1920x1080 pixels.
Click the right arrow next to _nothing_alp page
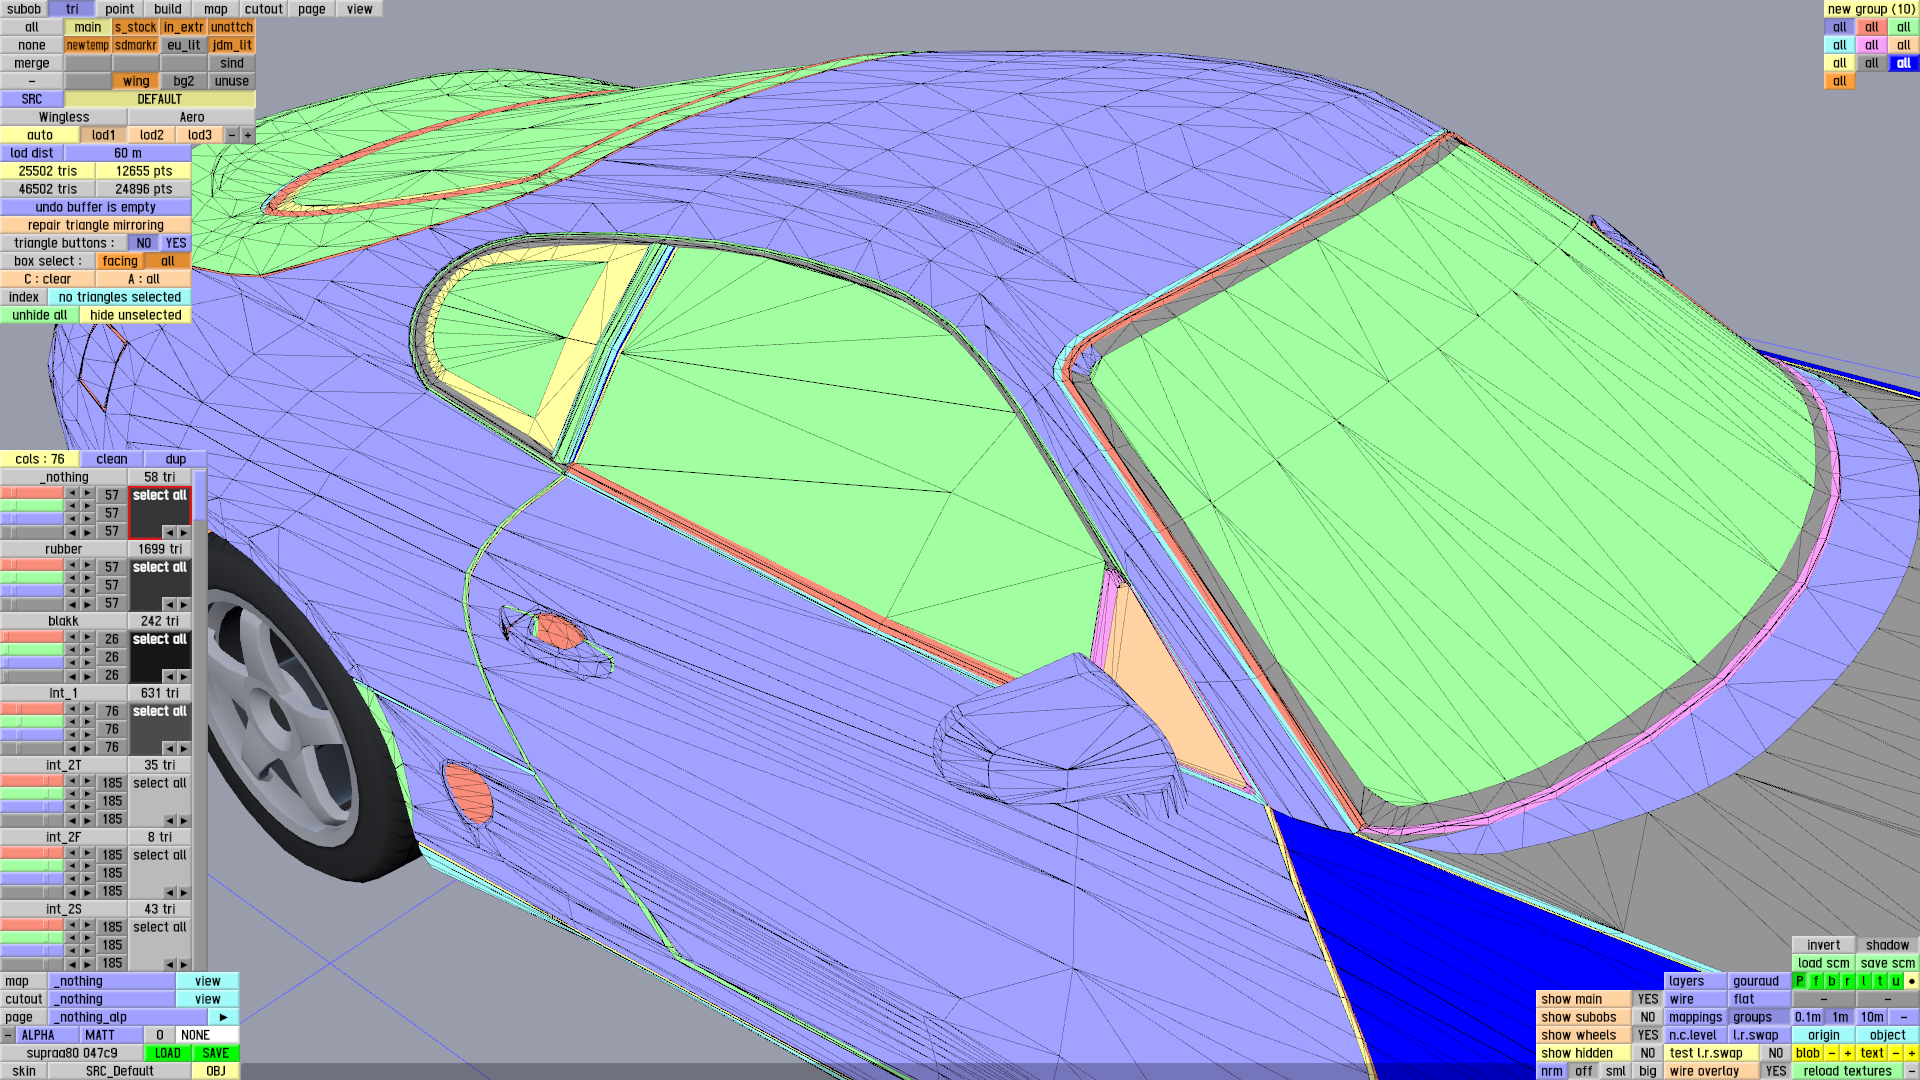tap(223, 1017)
